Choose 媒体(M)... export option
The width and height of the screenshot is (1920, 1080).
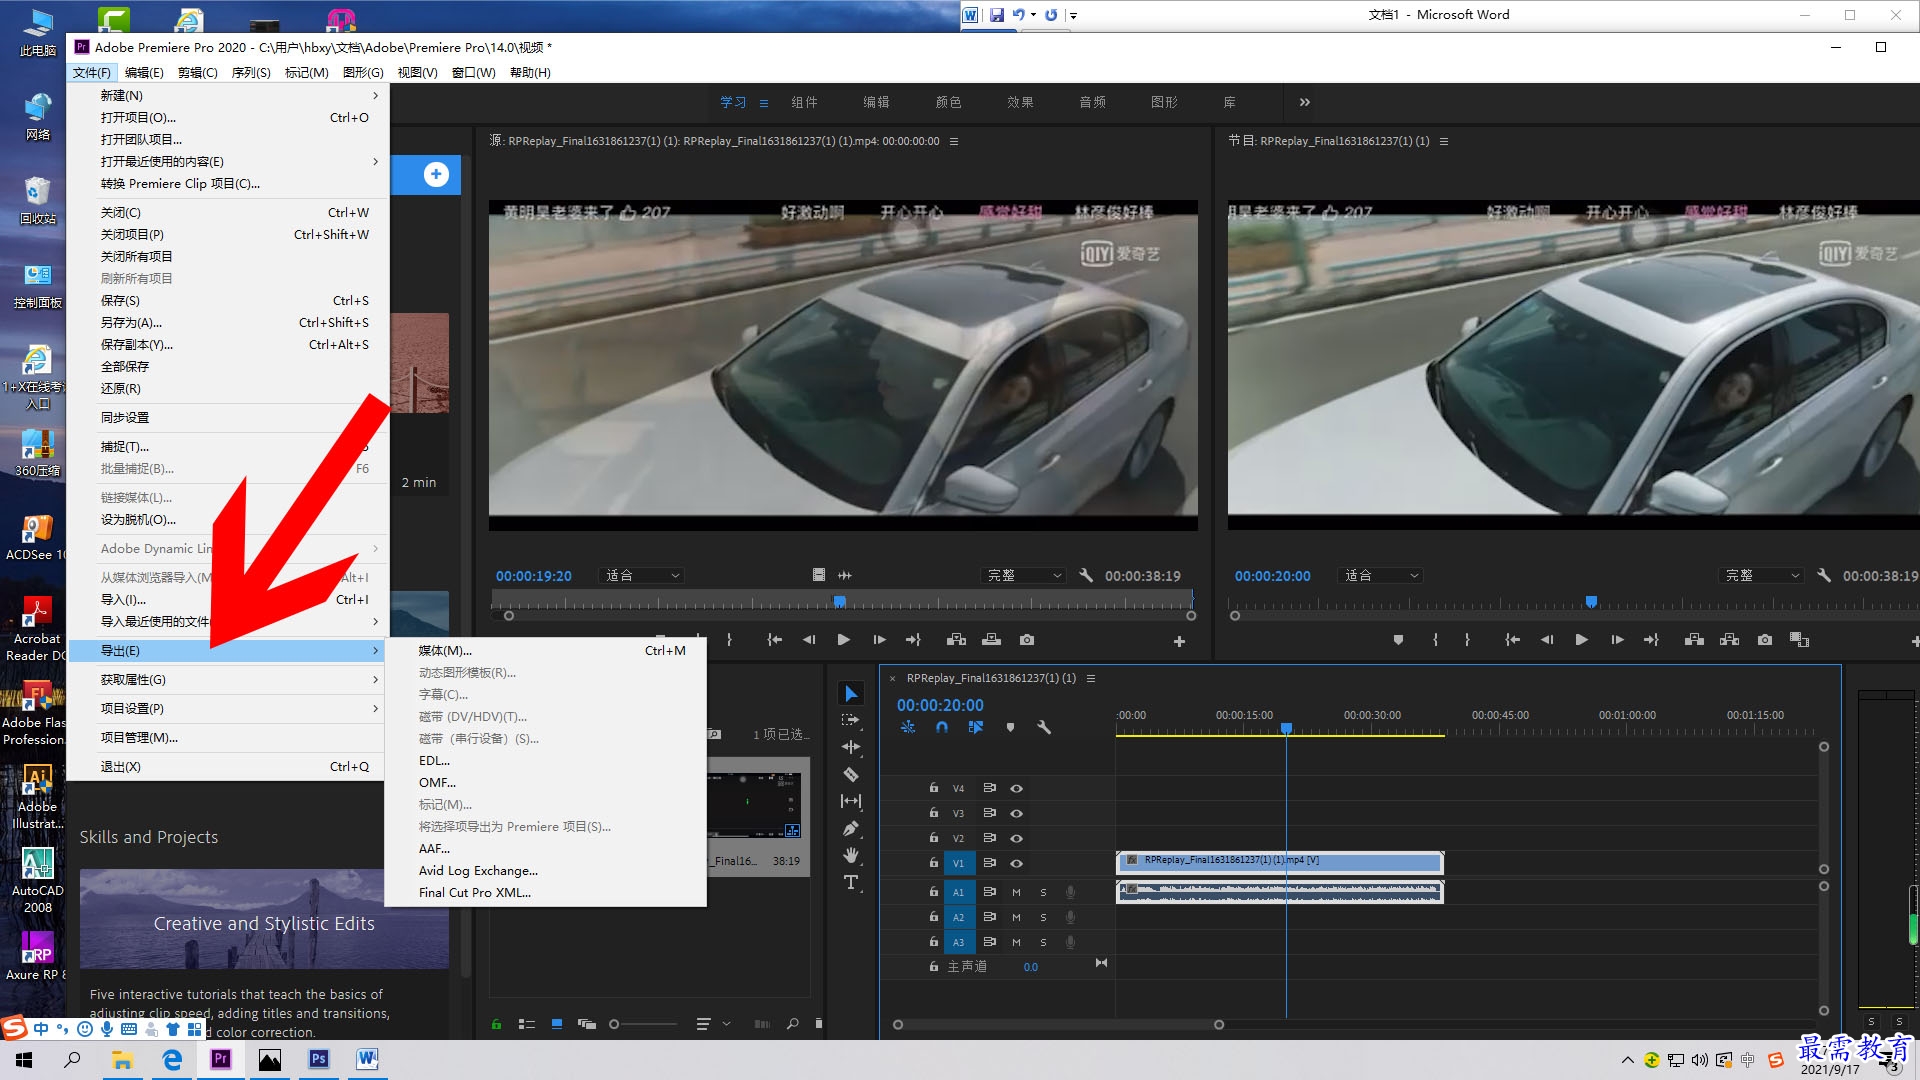[546, 651]
